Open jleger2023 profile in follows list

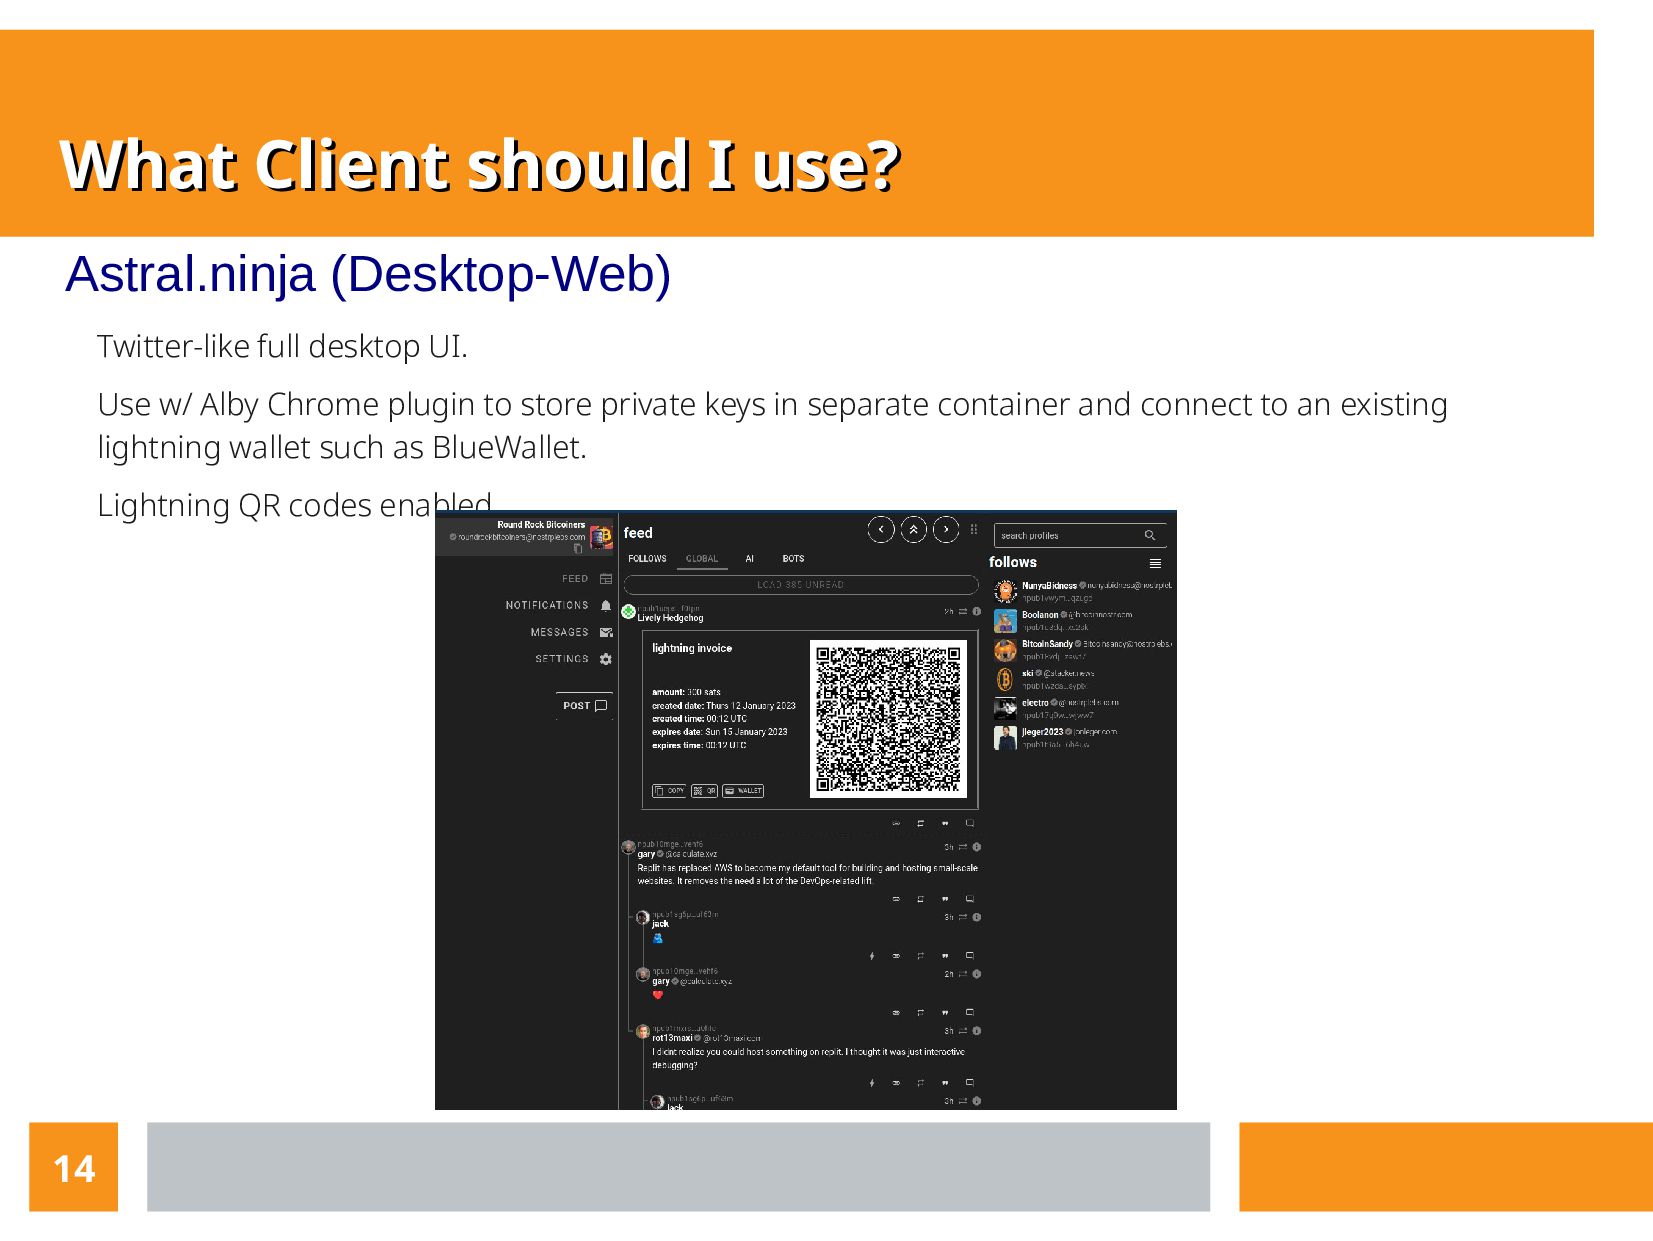click(1082, 738)
